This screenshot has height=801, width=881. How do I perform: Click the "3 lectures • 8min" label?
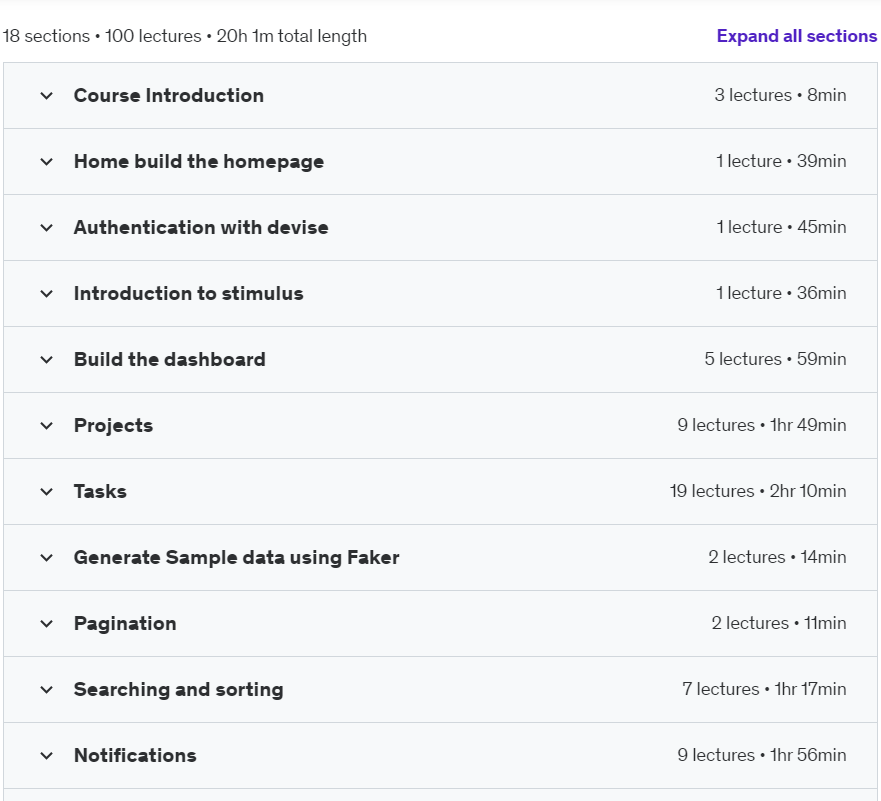pyautogui.click(x=780, y=95)
